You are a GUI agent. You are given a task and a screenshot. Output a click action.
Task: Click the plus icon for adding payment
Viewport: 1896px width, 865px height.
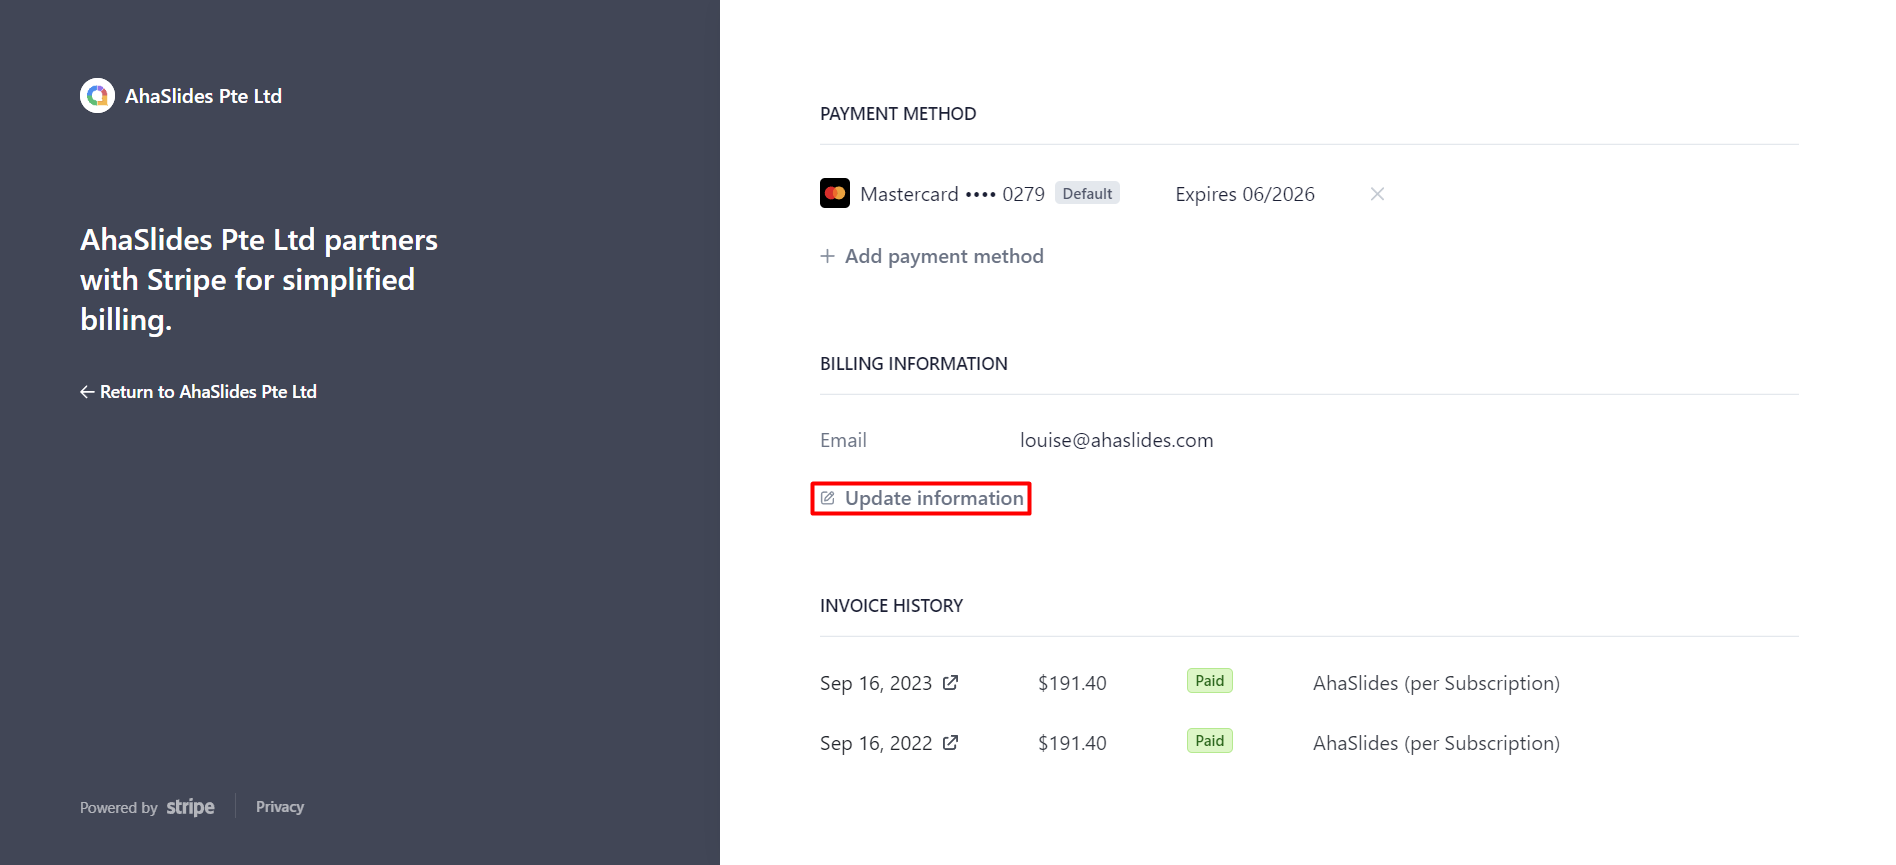pyautogui.click(x=827, y=256)
